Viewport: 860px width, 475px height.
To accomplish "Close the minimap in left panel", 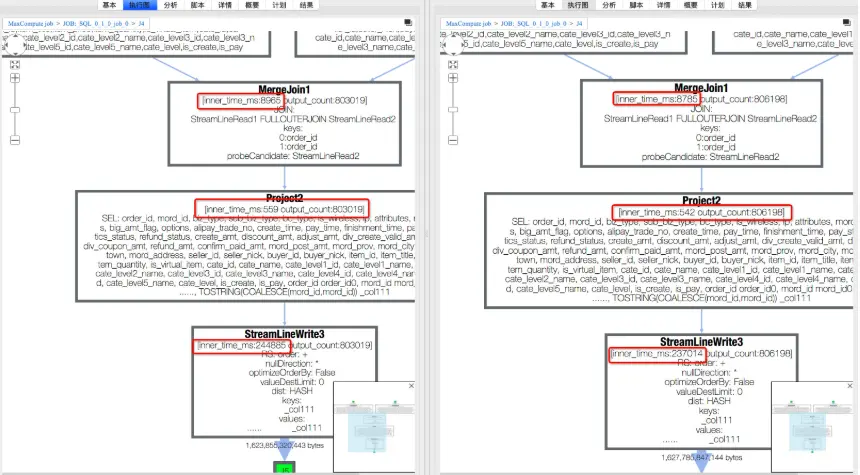I will (x=411, y=386).
